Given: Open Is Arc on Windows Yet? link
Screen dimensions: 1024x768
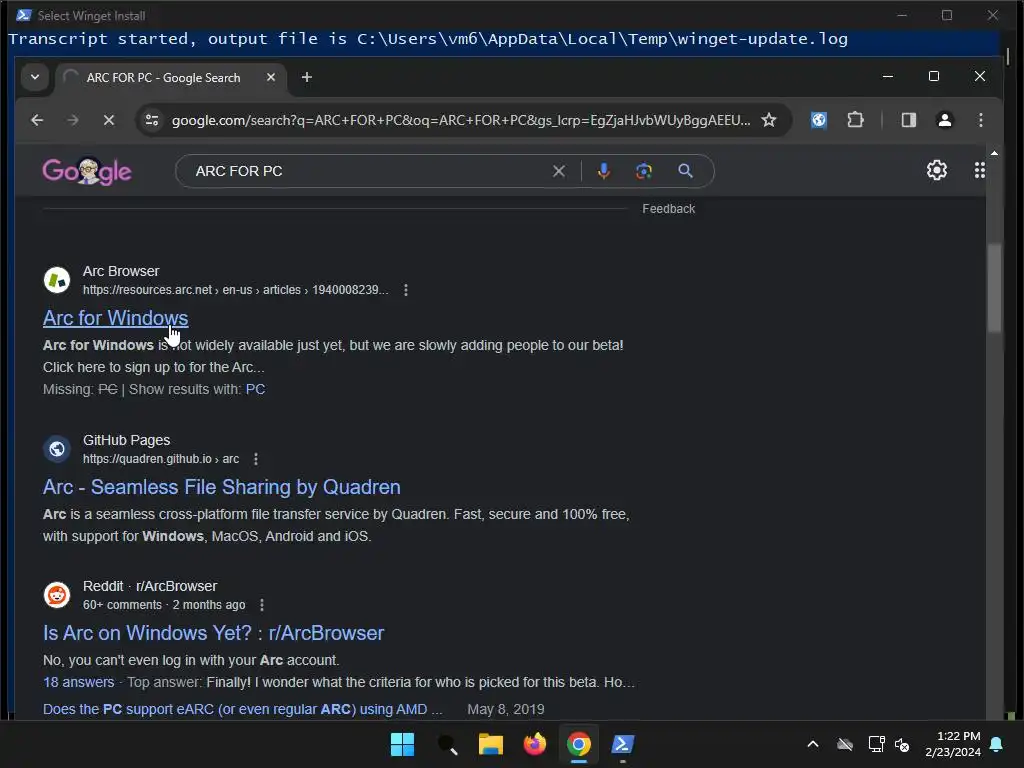Looking at the screenshot, I should click(214, 633).
